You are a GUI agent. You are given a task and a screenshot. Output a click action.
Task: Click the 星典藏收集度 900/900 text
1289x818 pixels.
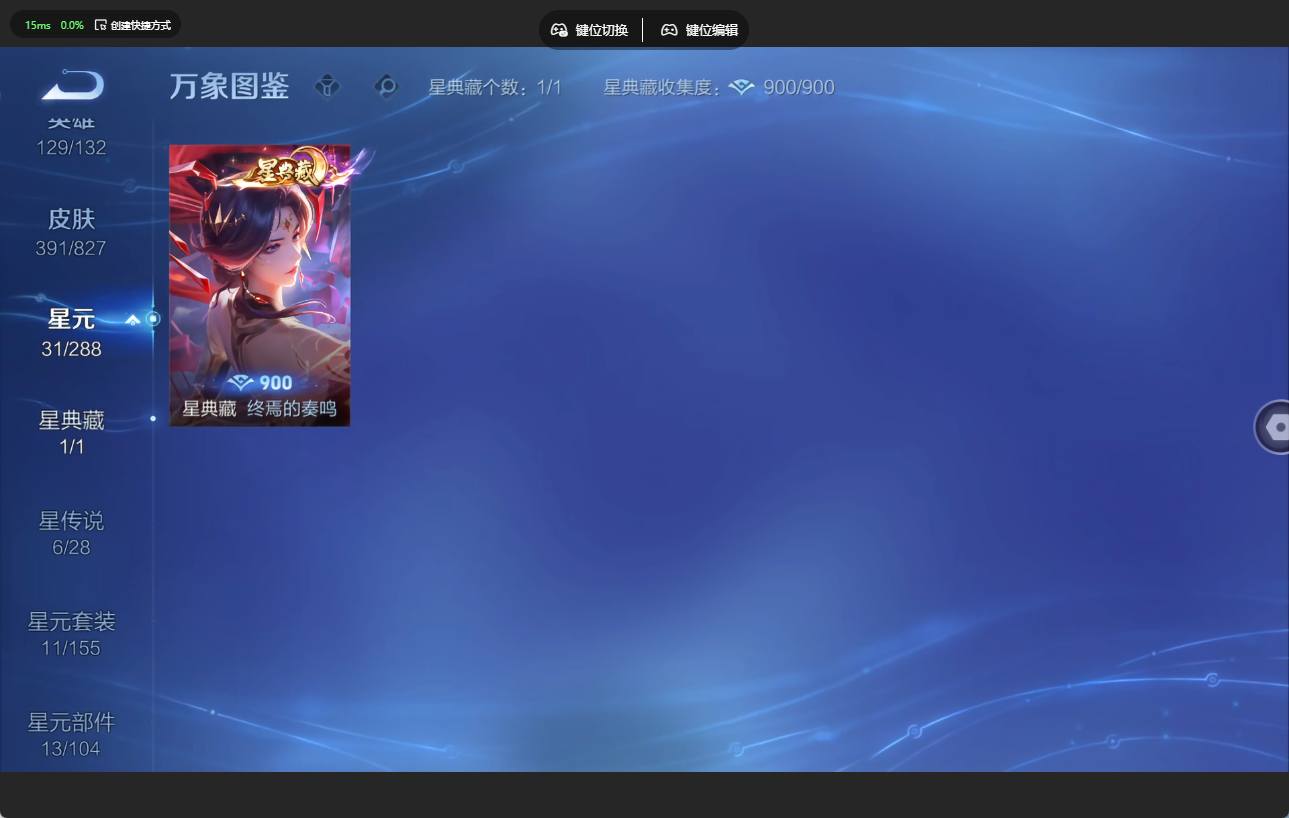pos(718,88)
